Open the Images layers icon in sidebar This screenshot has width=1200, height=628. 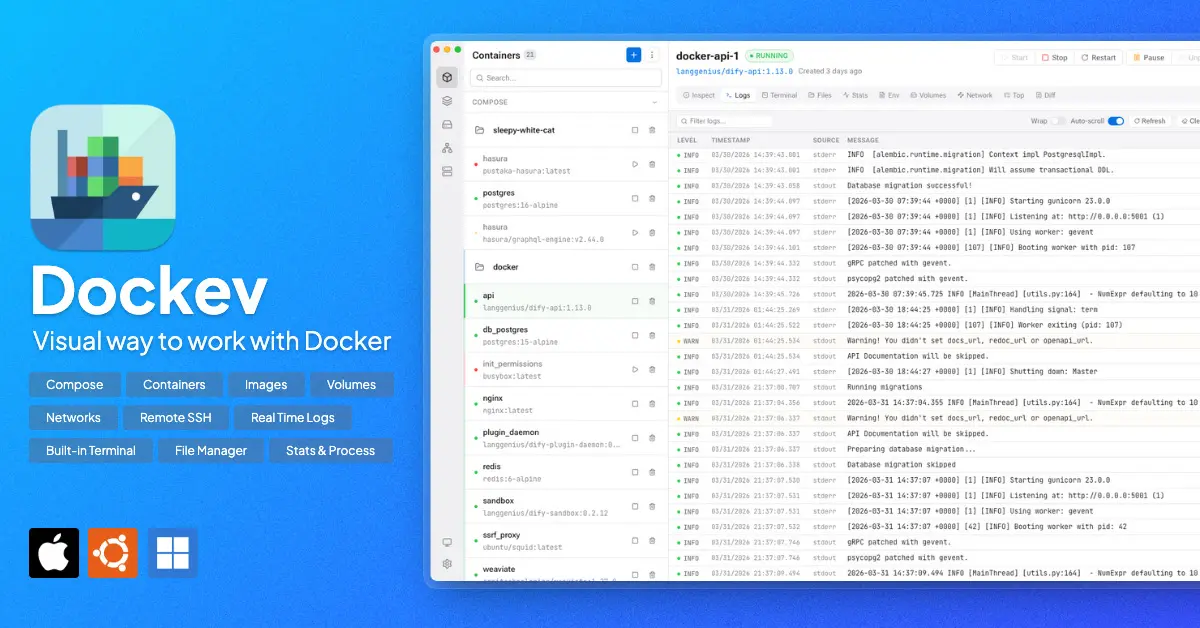point(447,101)
